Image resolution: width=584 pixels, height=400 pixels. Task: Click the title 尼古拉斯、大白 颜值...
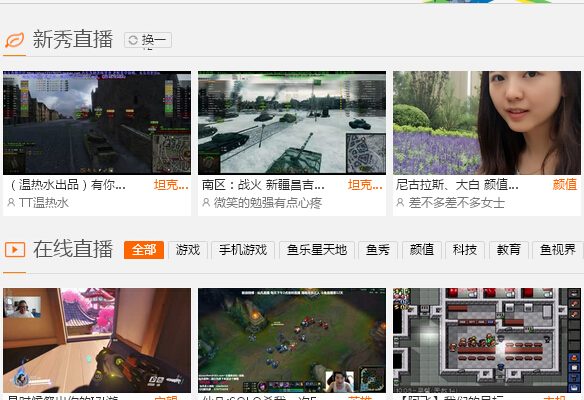click(x=457, y=185)
